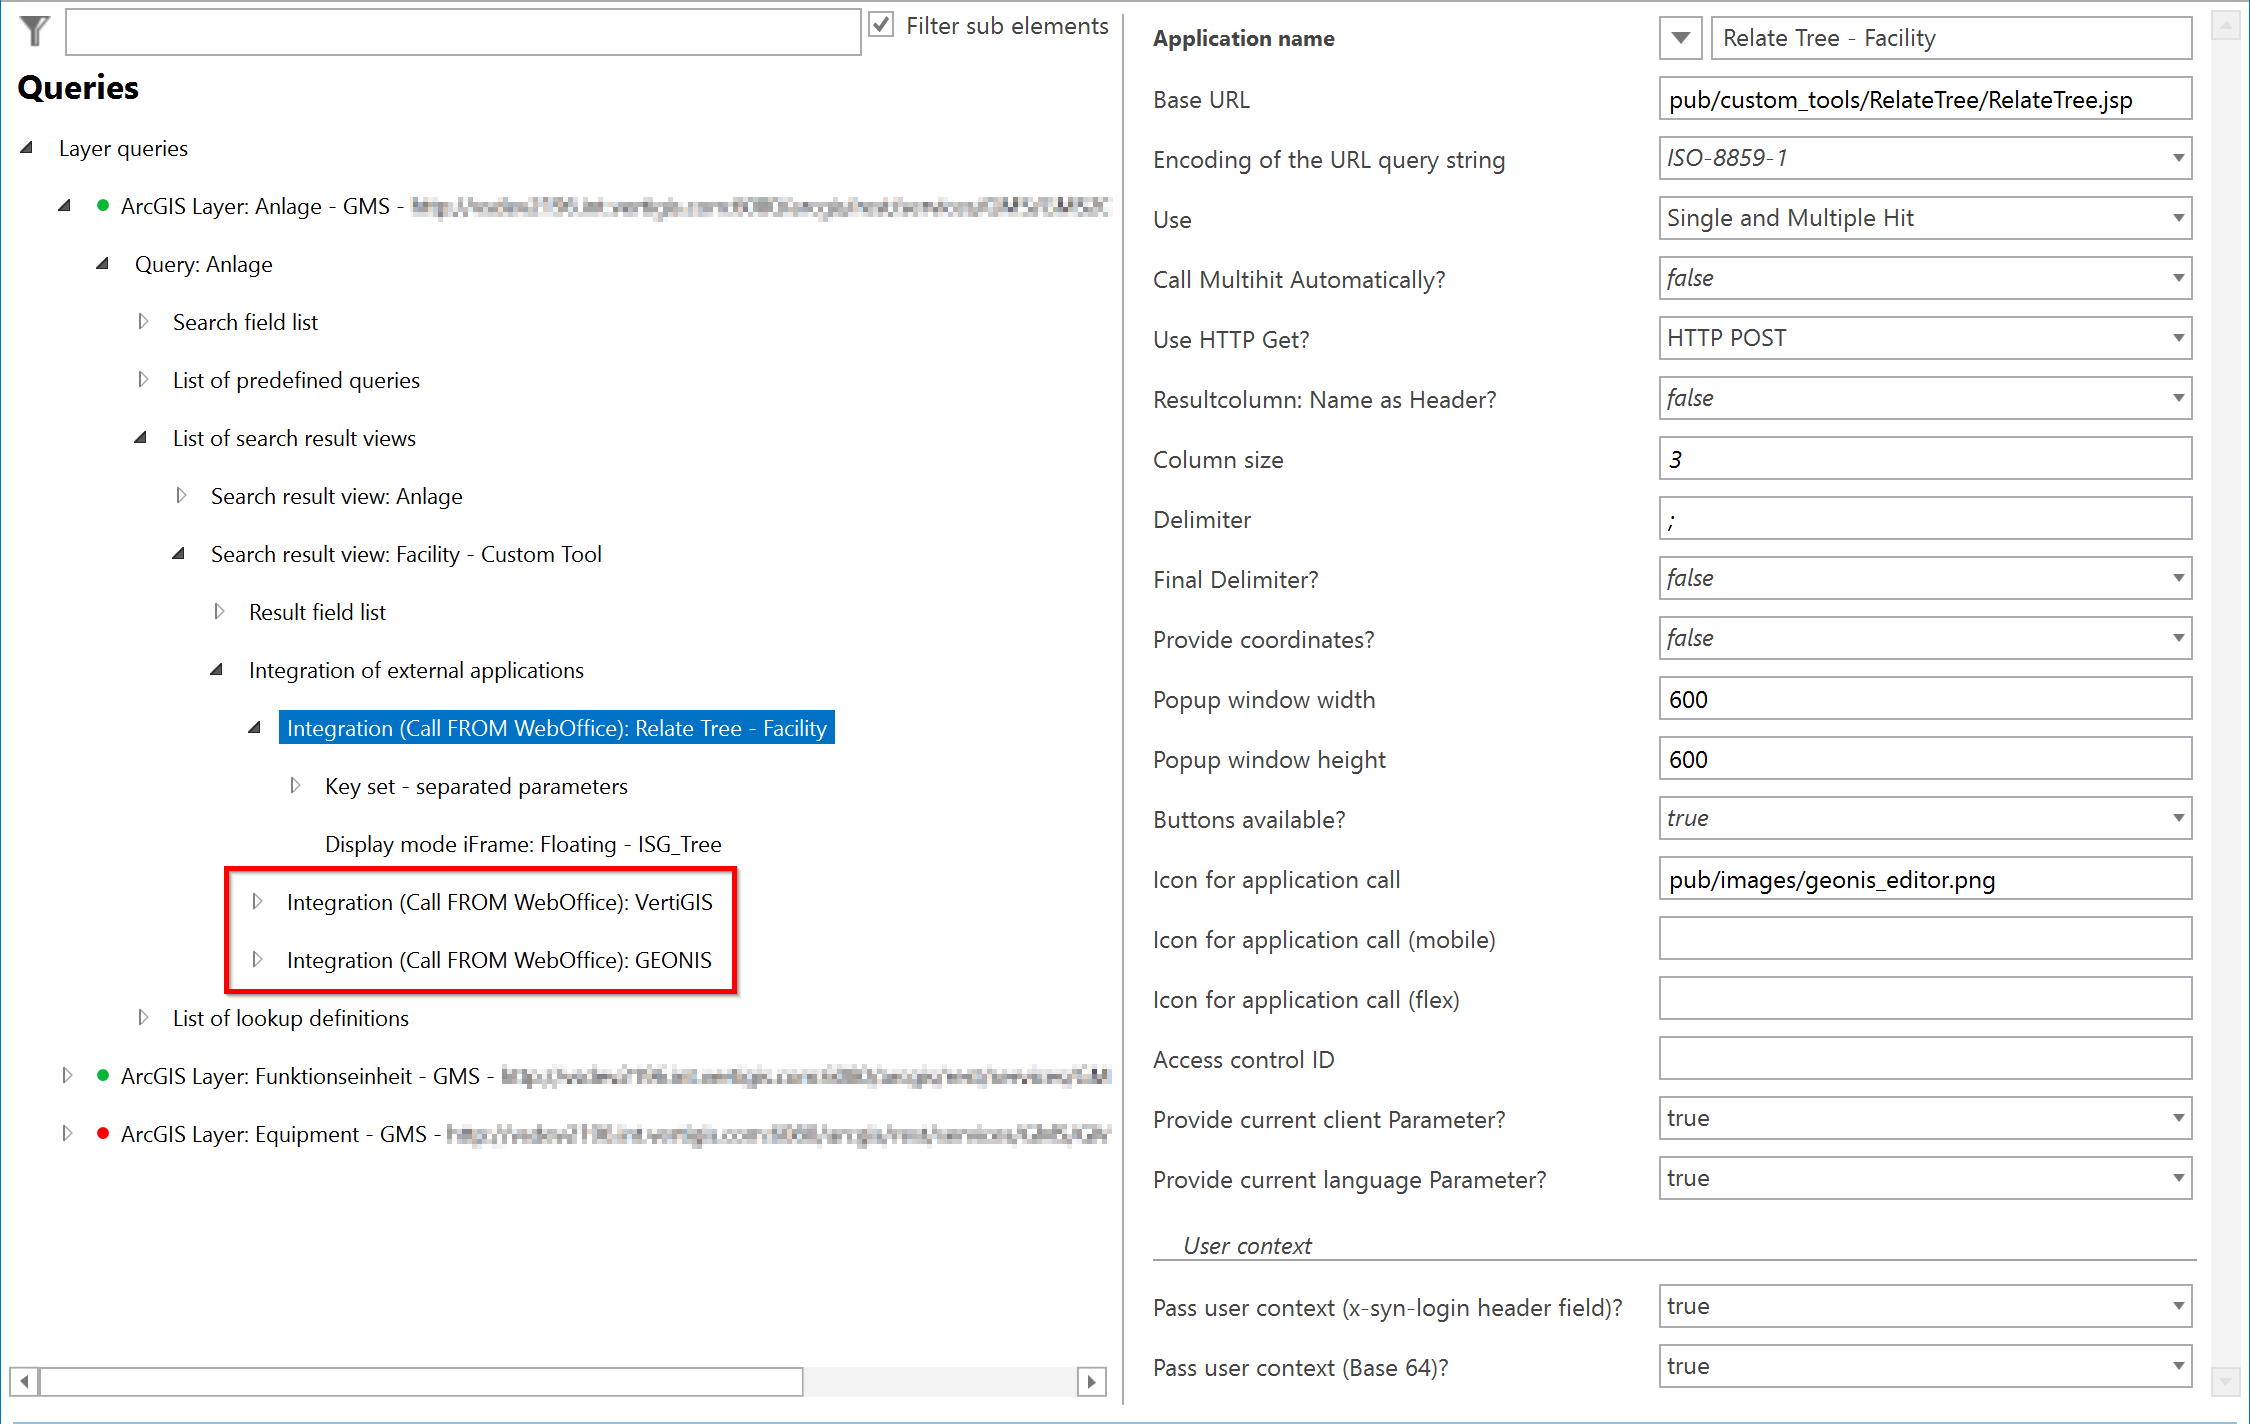Image resolution: width=2250 pixels, height=1424 pixels.
Task: Expand the Search field list node
Action: (142, 321)
